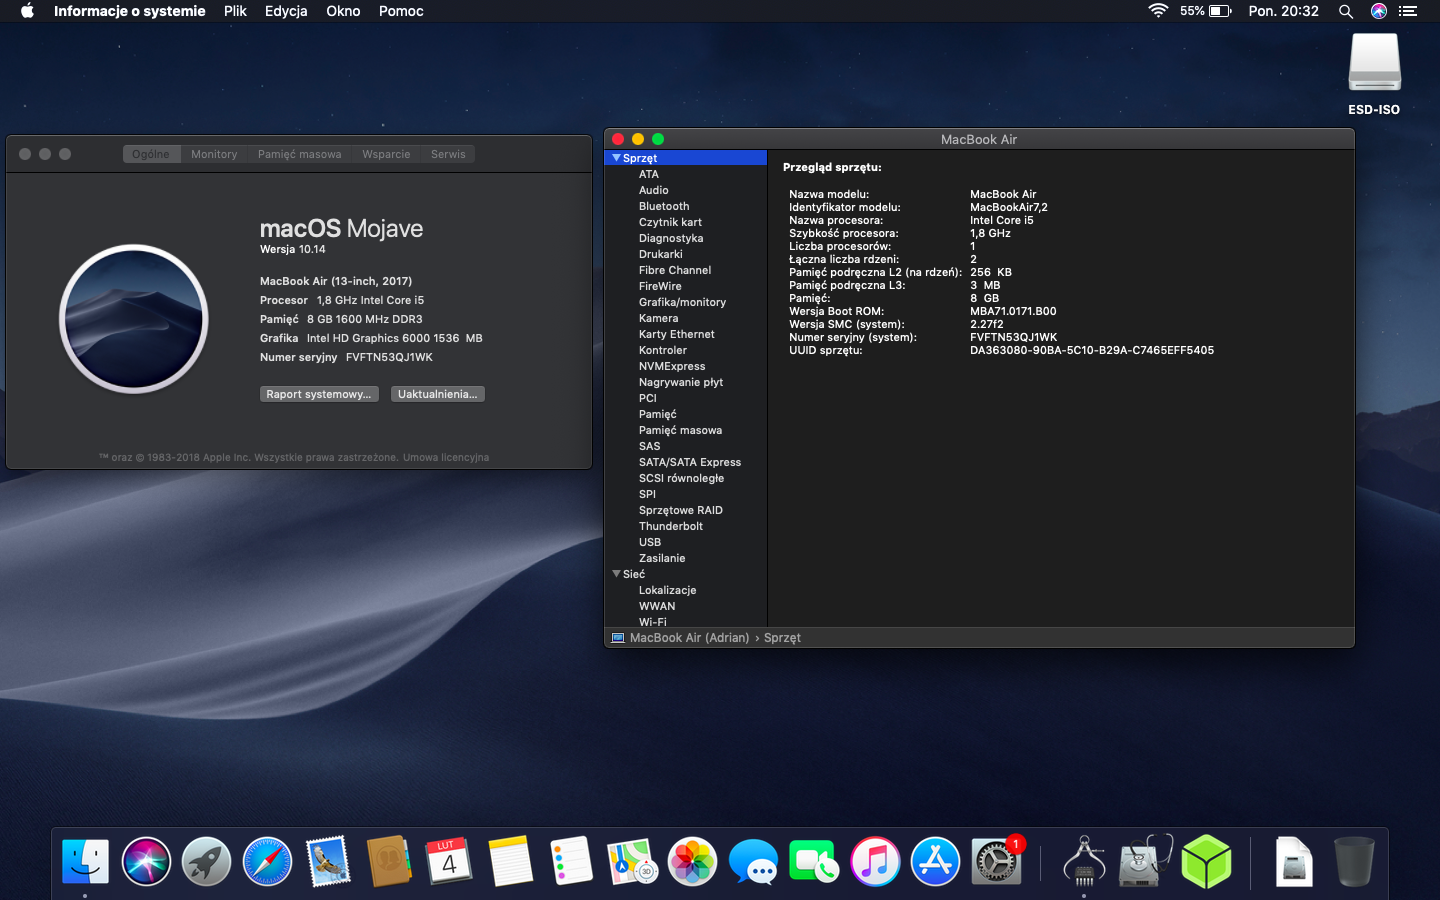This screenshot has height=900, width=1440.
Task: Select Karty Ethernet in the sidebar
Action: click(677, 334)
